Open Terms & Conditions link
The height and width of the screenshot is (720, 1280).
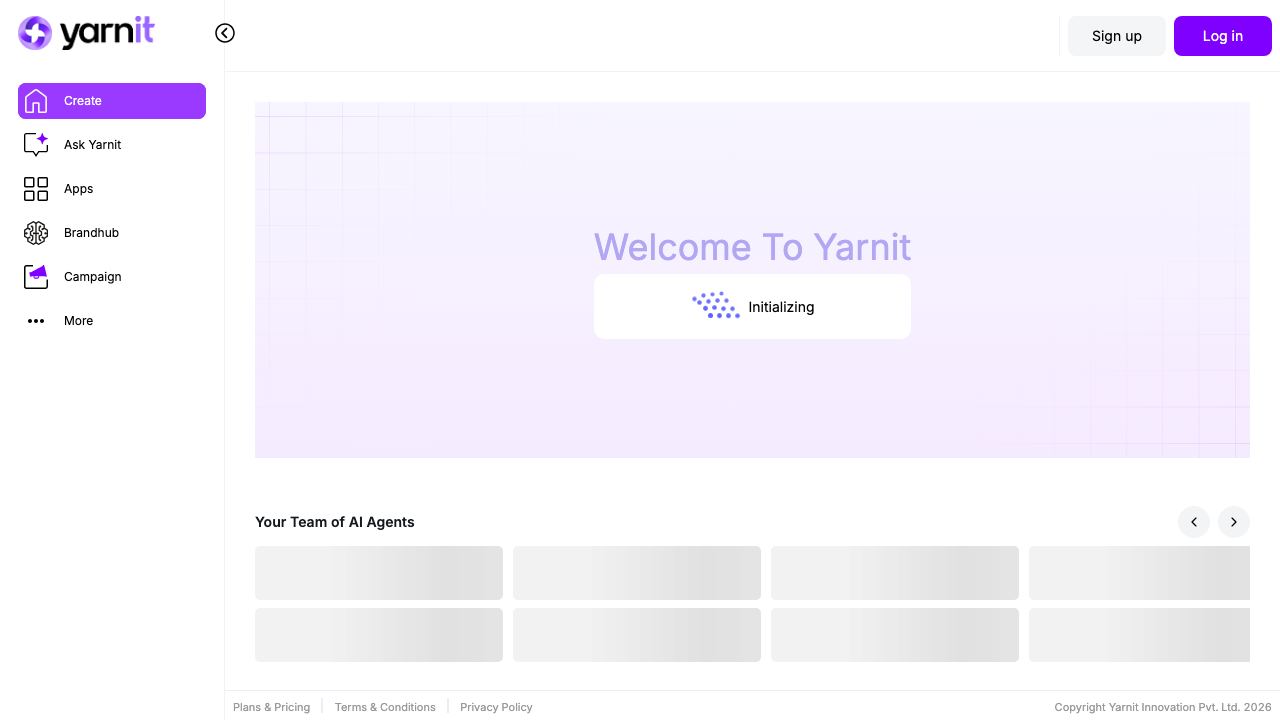[x=385, y=707]
